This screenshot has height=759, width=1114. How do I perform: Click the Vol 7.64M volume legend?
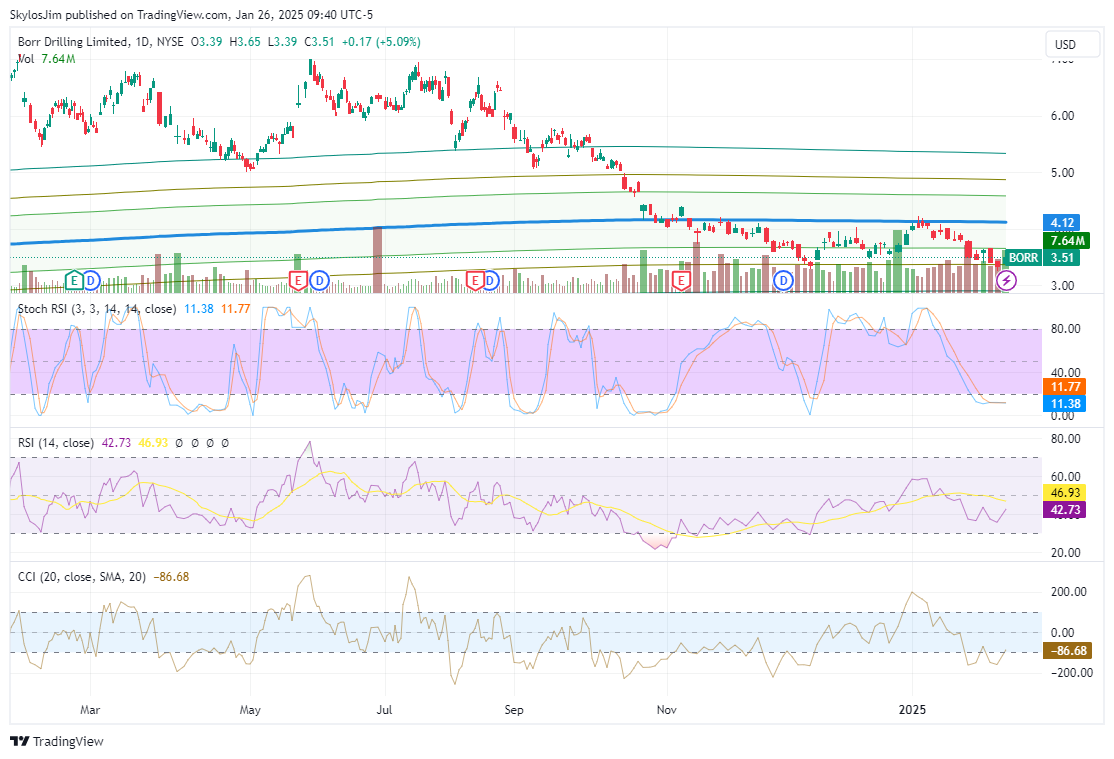coord(46,59)
